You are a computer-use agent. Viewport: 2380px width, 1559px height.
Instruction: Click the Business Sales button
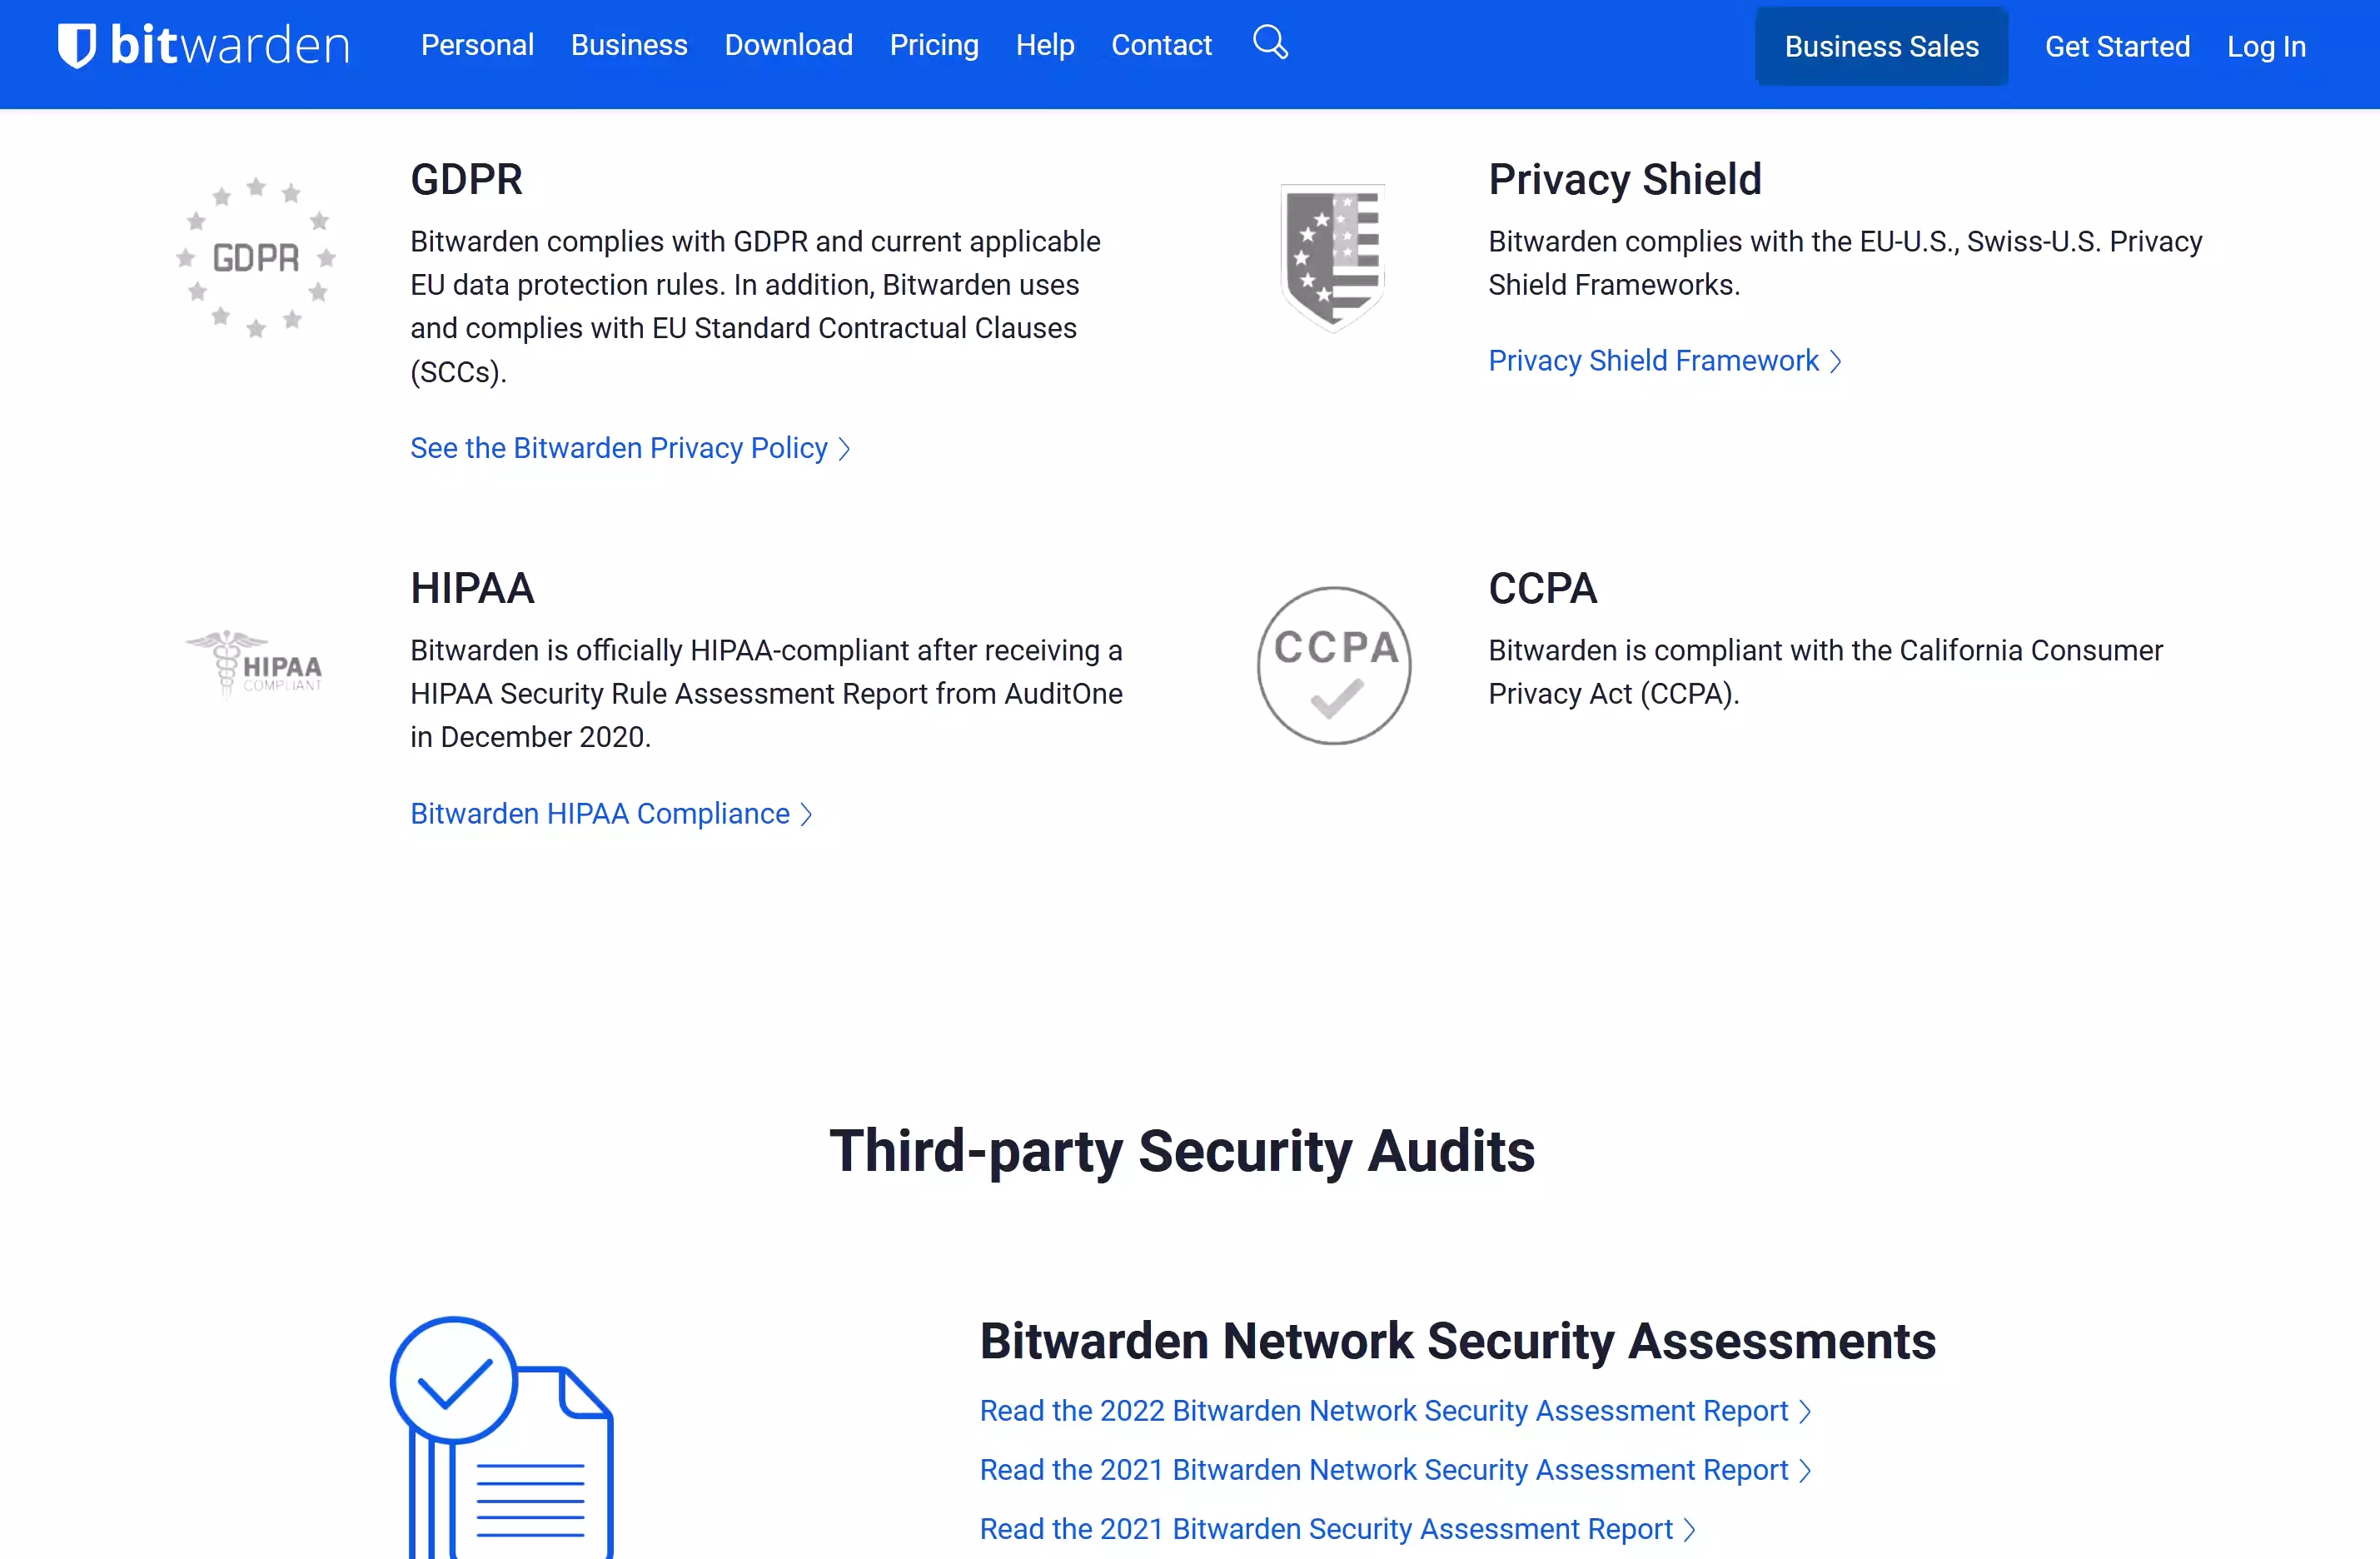tap(1881, 46)
